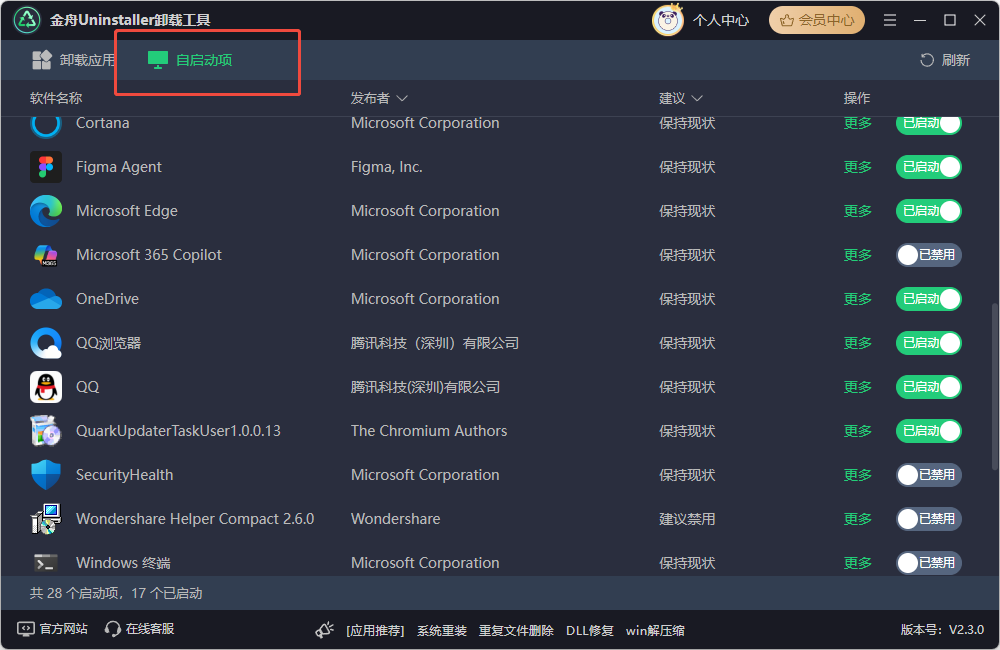Click the OneDrive cloud icon
Viewport: 1000px width, 650px height.
[46, 299]
